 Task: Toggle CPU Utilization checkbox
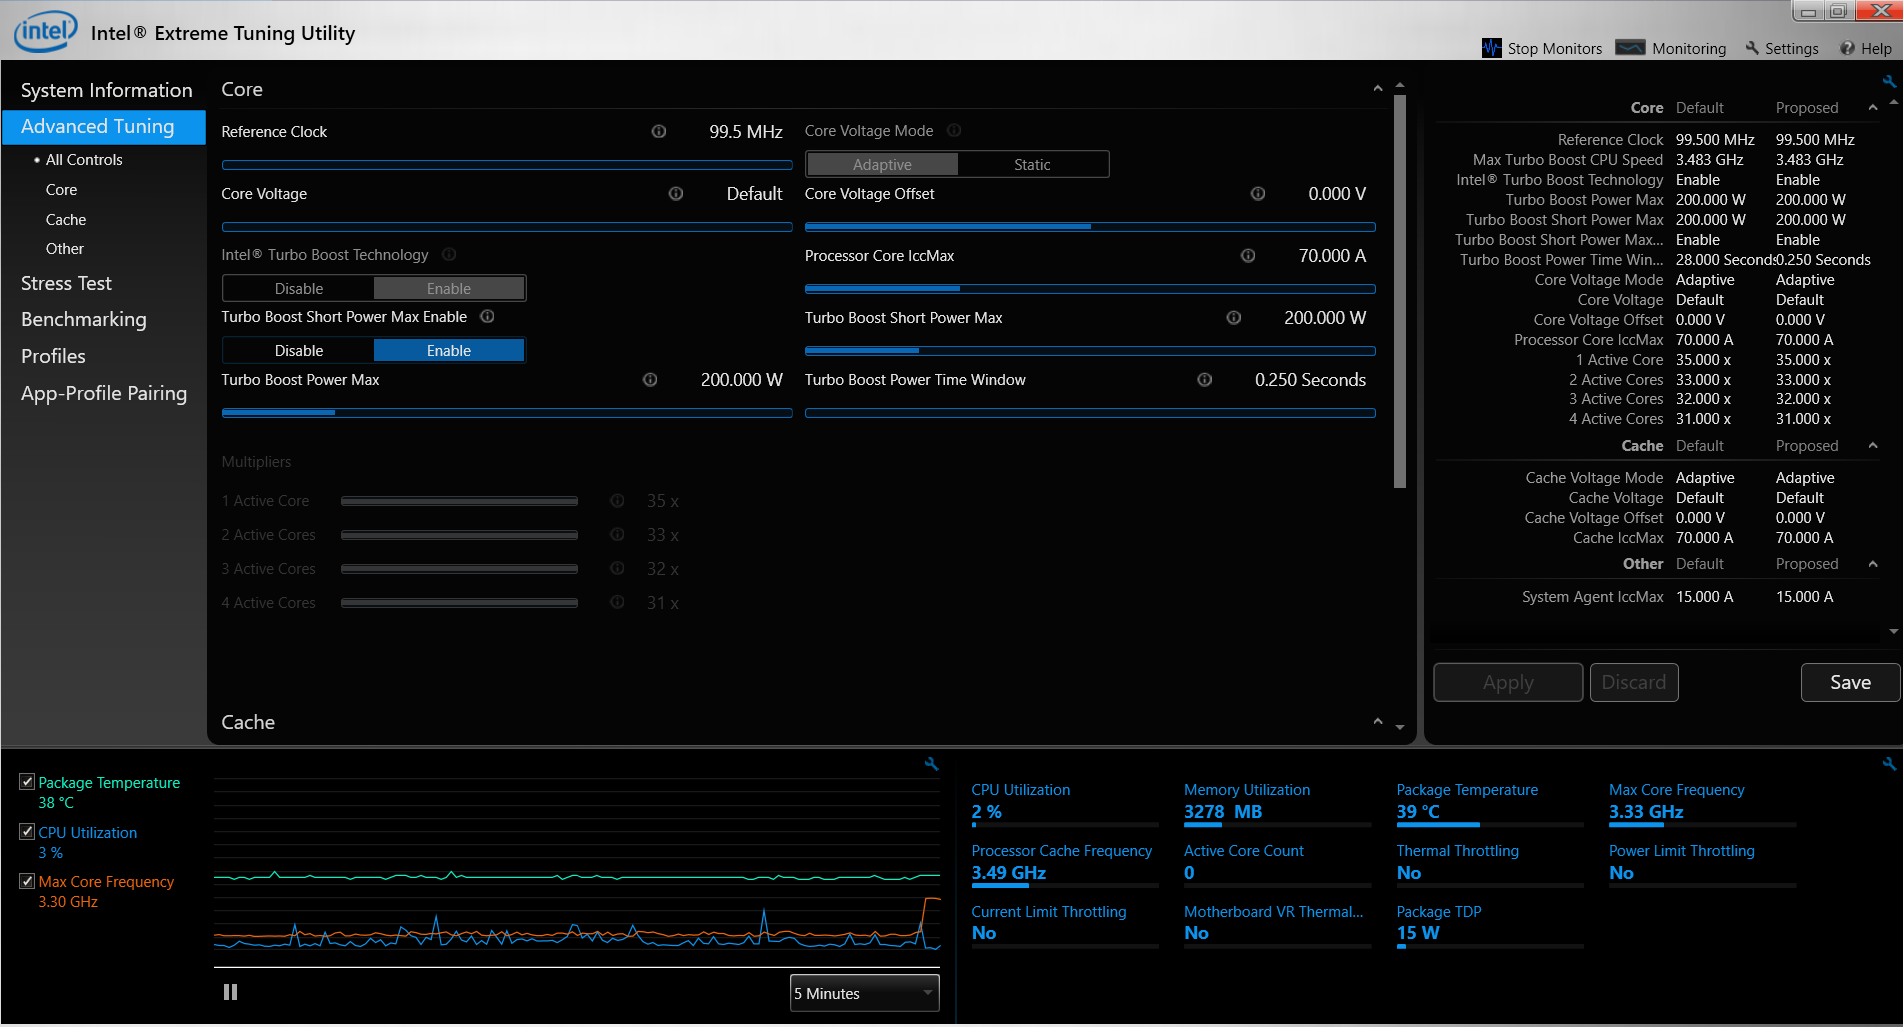tap(27, 831)
